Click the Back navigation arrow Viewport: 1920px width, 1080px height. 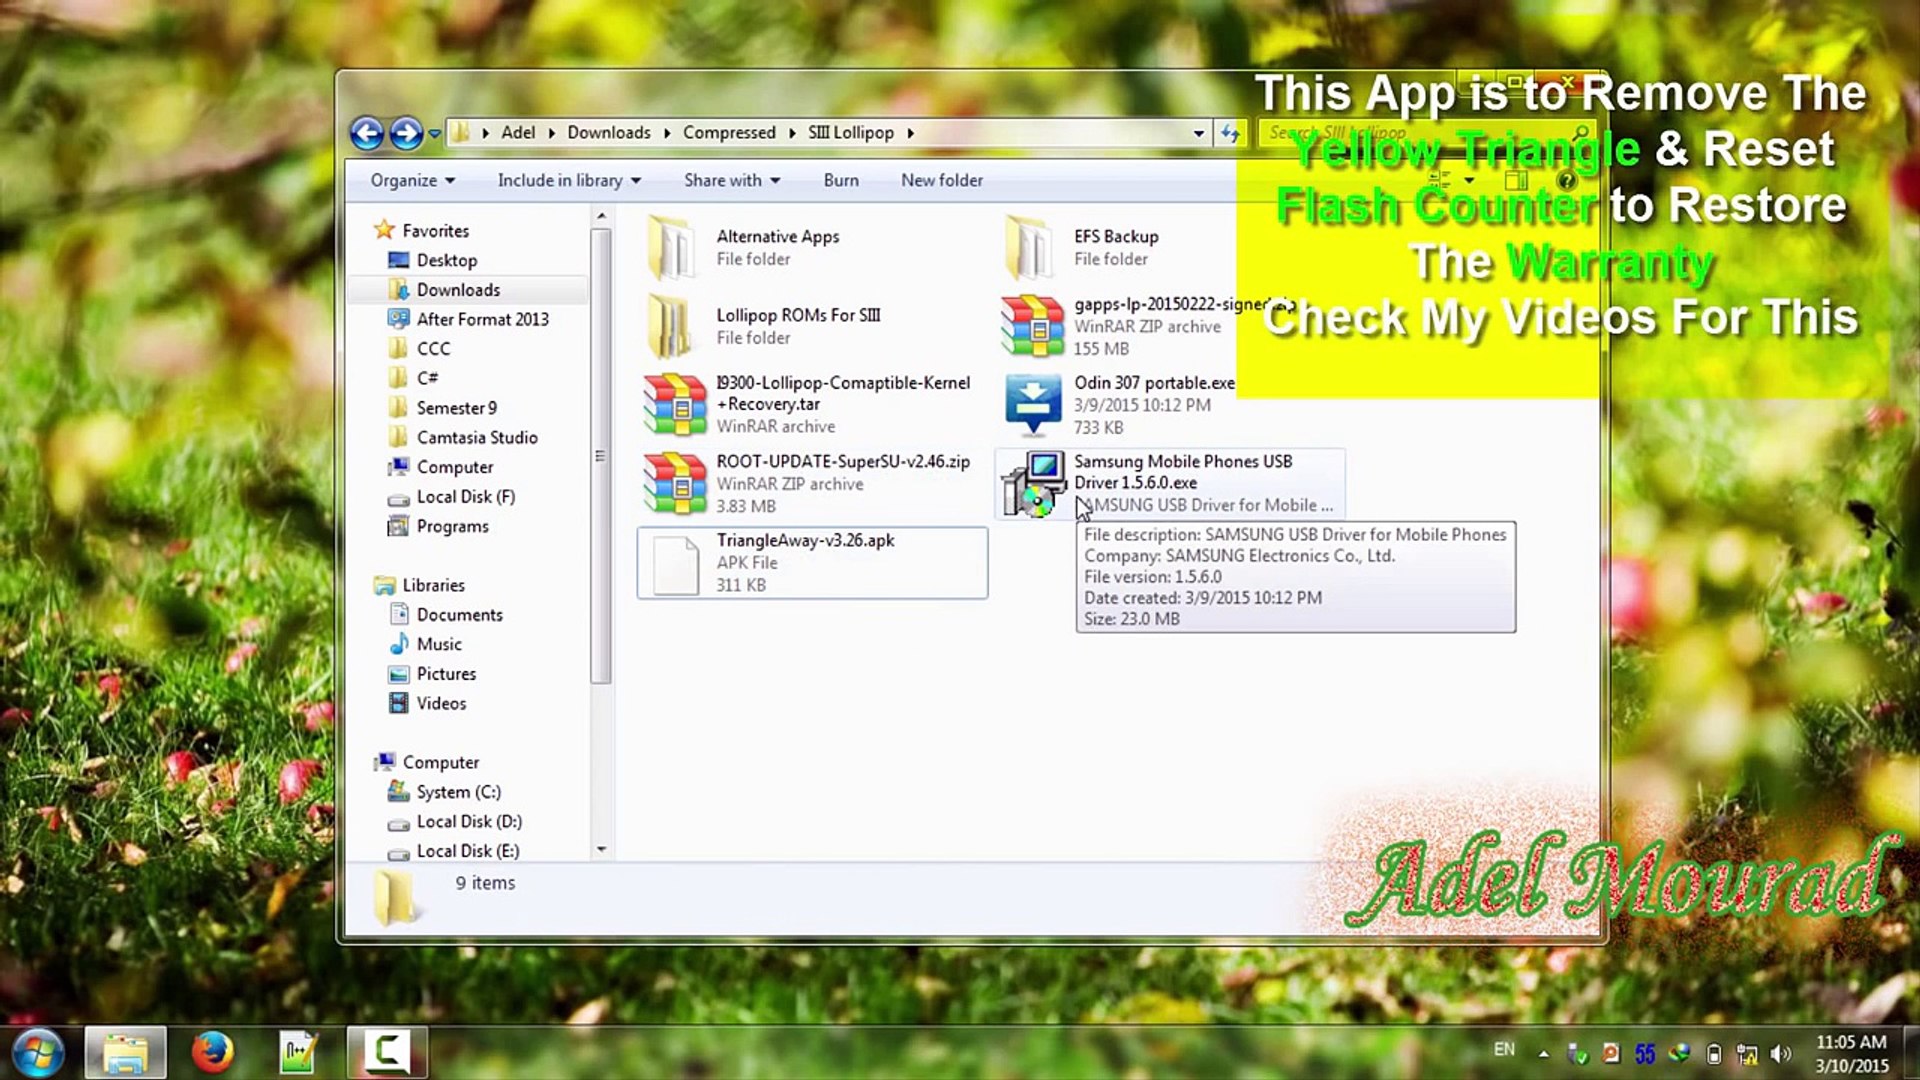point(366,133)
